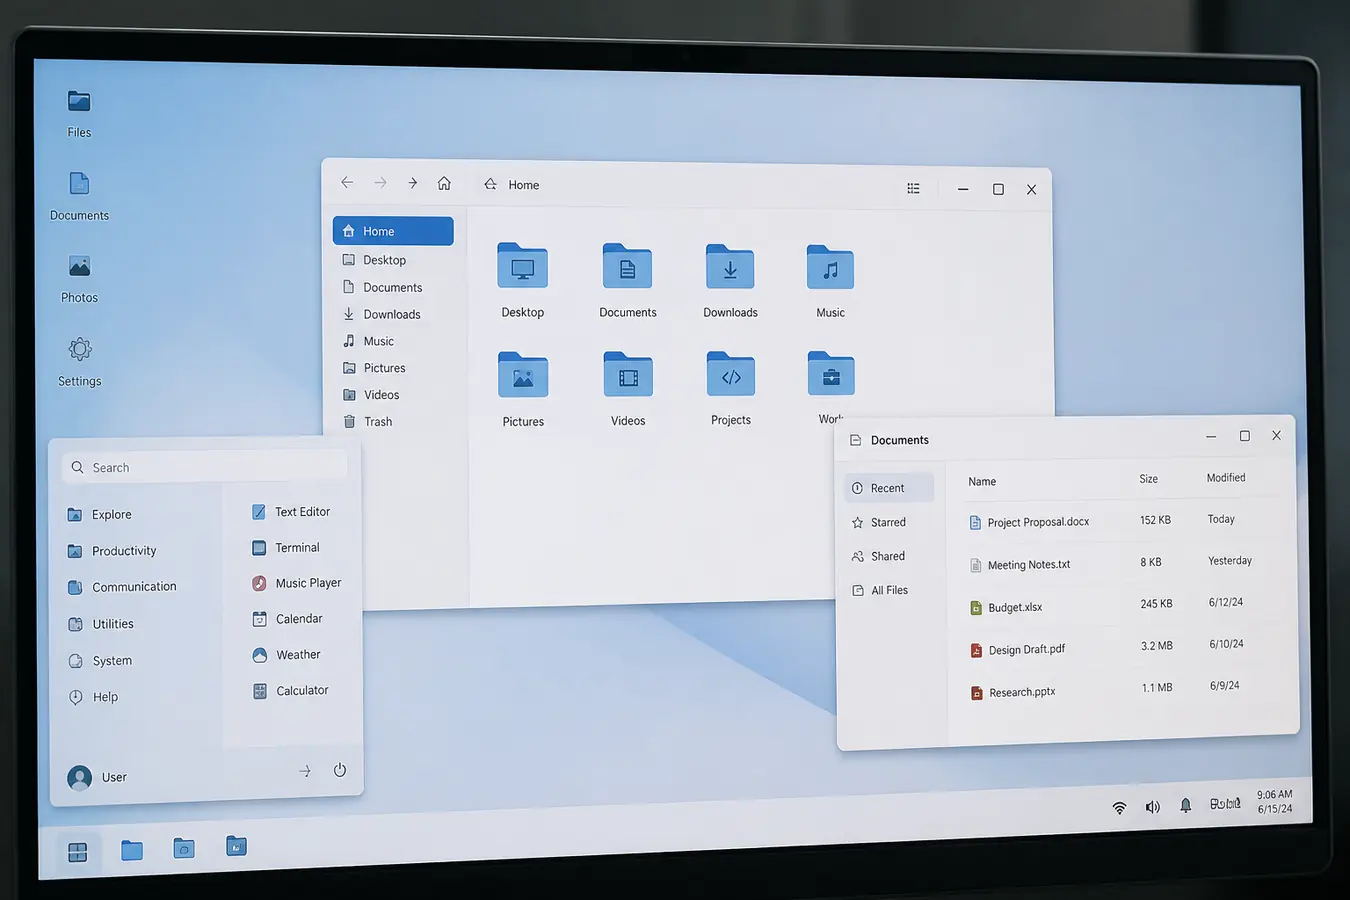Click the power button in start menu
Screen dimensions: 1350x900
(x=340, y=770)
